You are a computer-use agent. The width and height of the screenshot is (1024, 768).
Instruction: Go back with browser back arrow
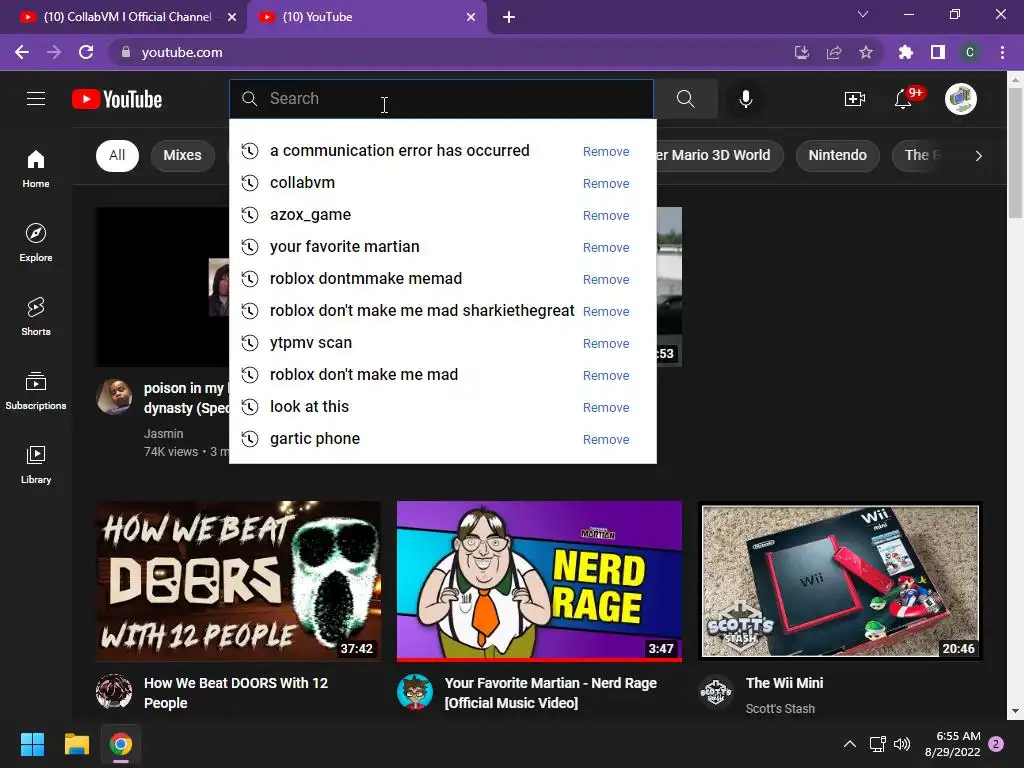[x=22, y=52]
